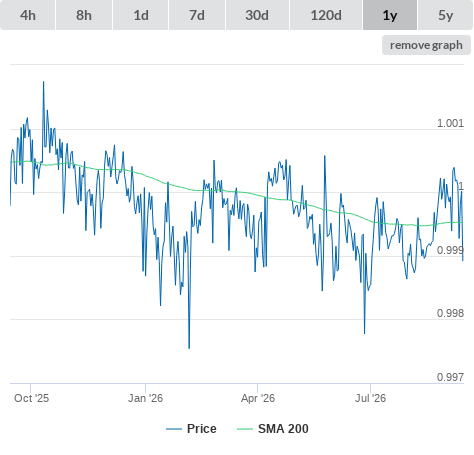Toggle the SMA 200 legend entry
474x455 pixels.
click(x=283, y=429)
